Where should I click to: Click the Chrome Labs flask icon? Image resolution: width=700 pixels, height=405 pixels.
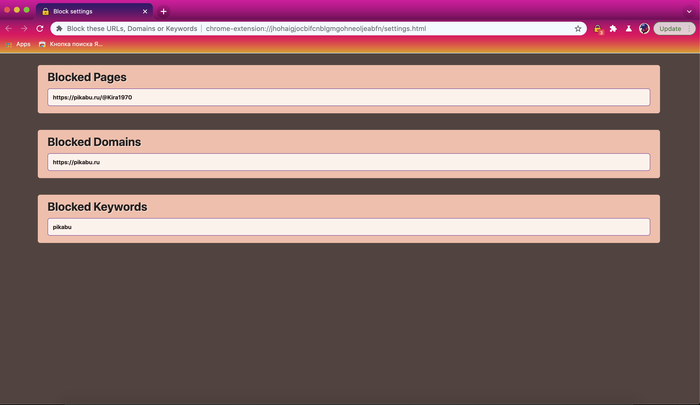(628, 29)
